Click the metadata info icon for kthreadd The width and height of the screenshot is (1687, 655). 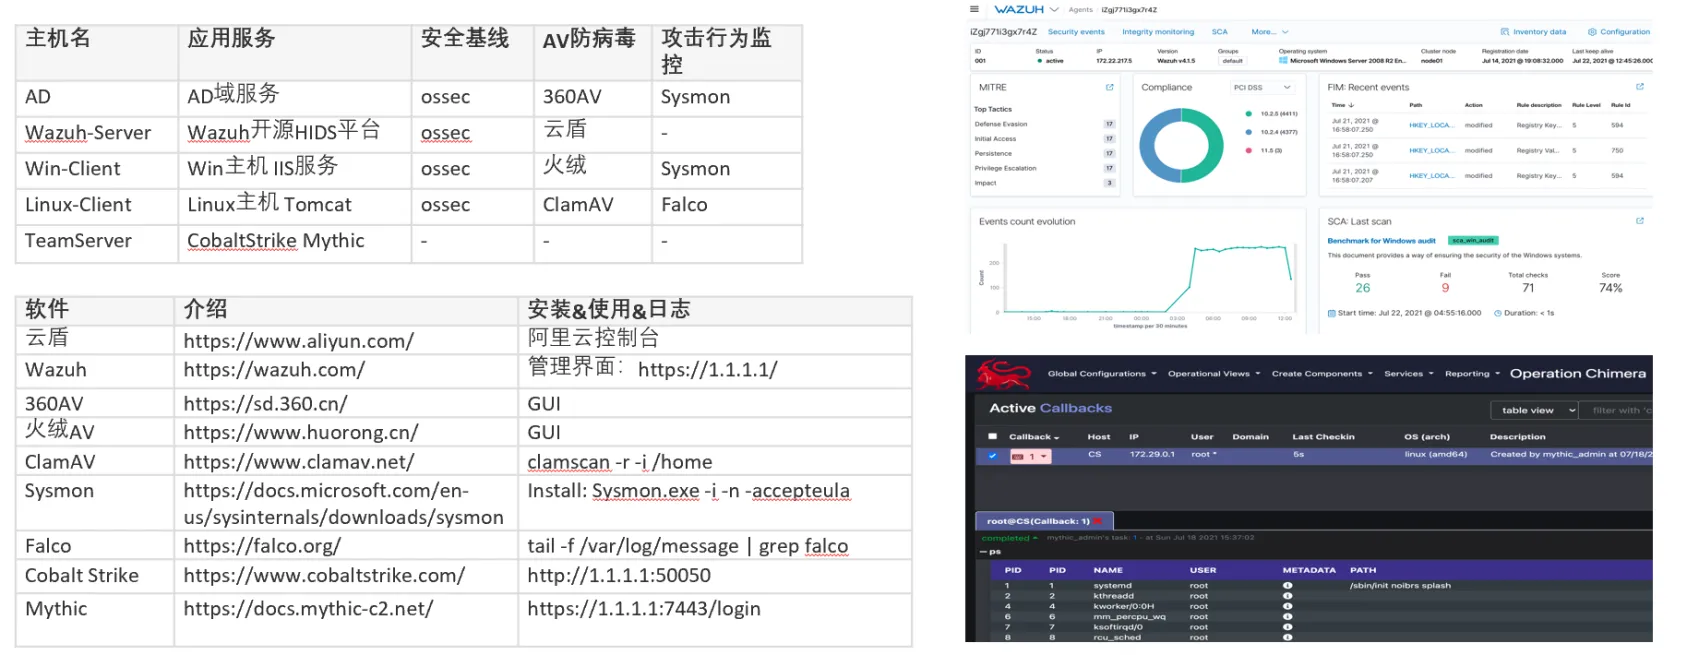[x=1287, y=596]
